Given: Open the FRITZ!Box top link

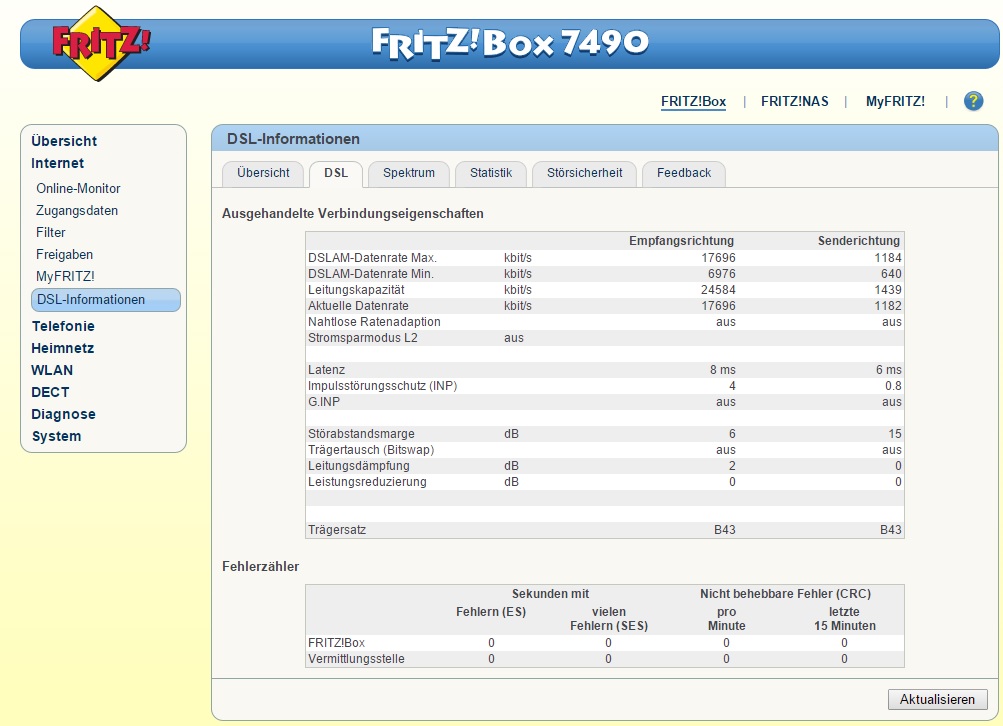Looking at the screenshot, I should tap(693, 101).
